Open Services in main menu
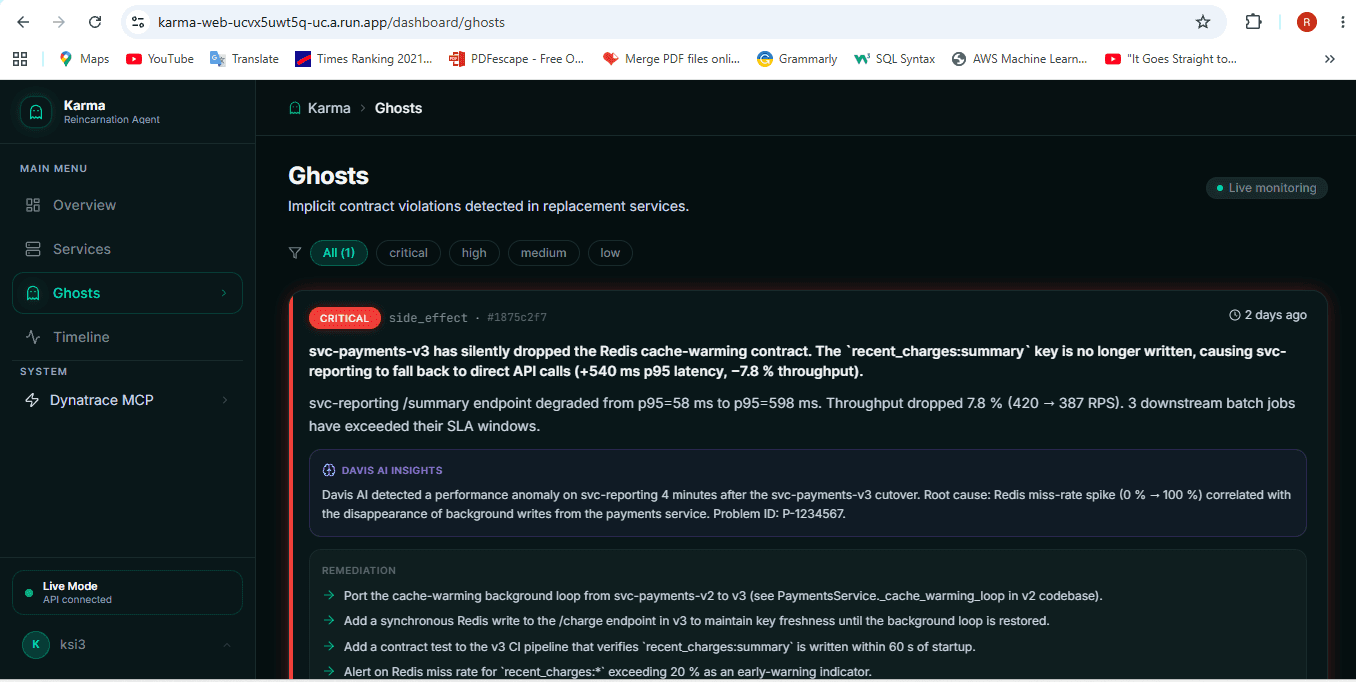The width and height of the screenshot is (1356, 682). (x=127, y=249)
